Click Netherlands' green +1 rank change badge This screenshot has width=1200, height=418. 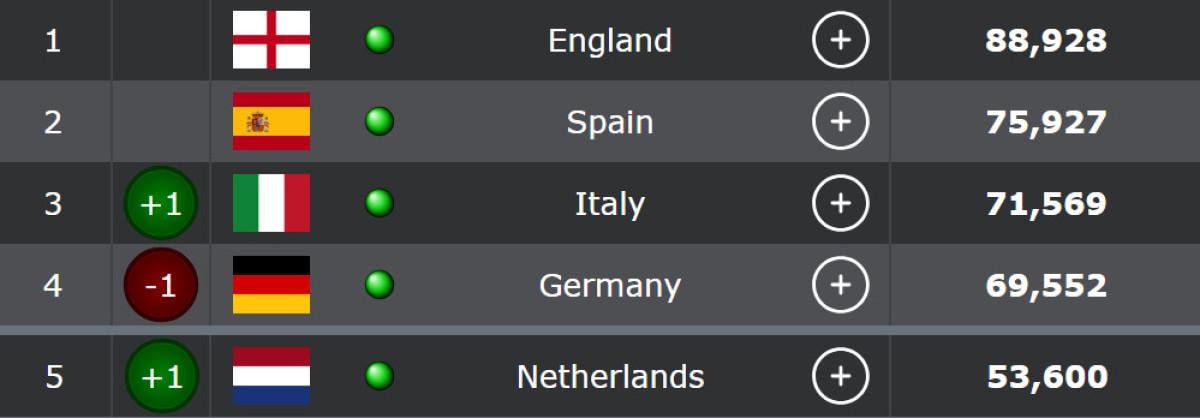pyautogui.click(x=161, y=377)
